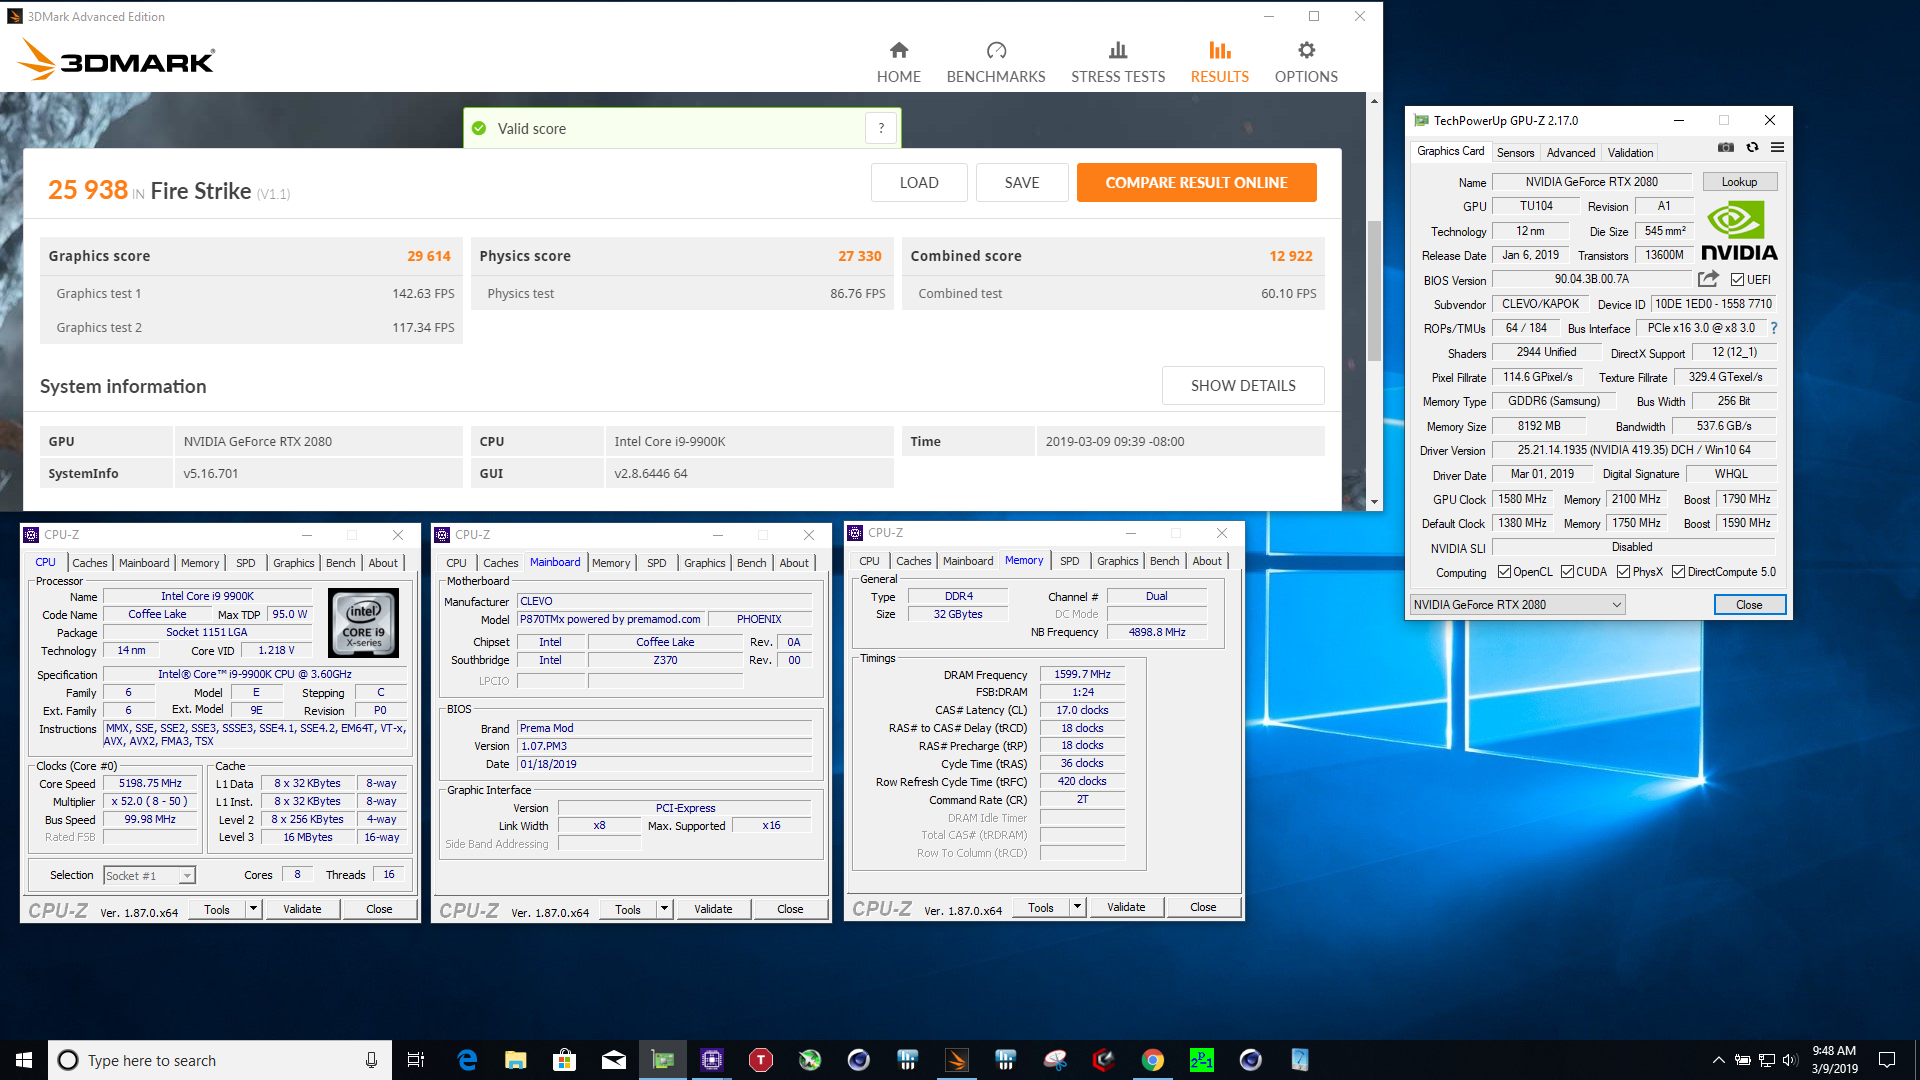Switch to the Advanced tab in GPU-Z
1920x1080 pixels.
click(x=1570, y=152)
